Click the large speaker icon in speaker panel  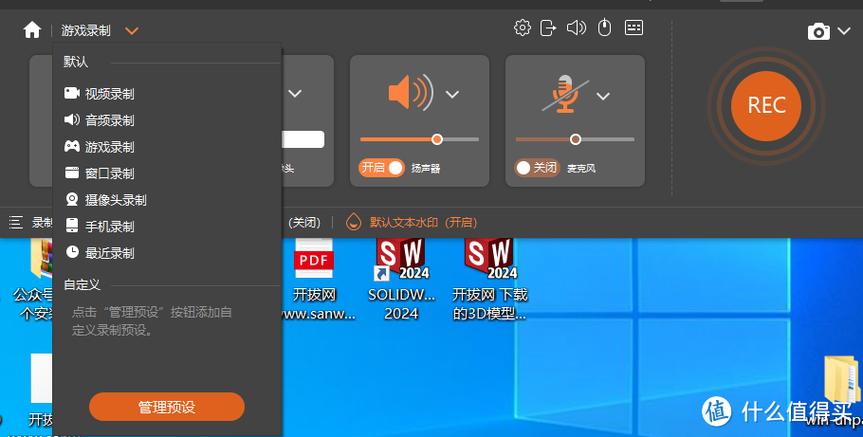pyautogui.click(x=410, y=92)
